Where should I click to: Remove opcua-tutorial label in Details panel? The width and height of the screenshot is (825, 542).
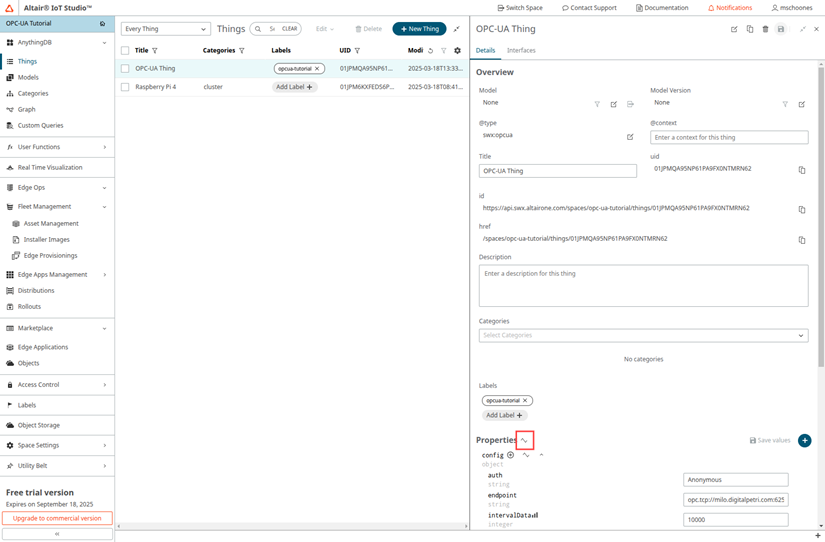525,400
